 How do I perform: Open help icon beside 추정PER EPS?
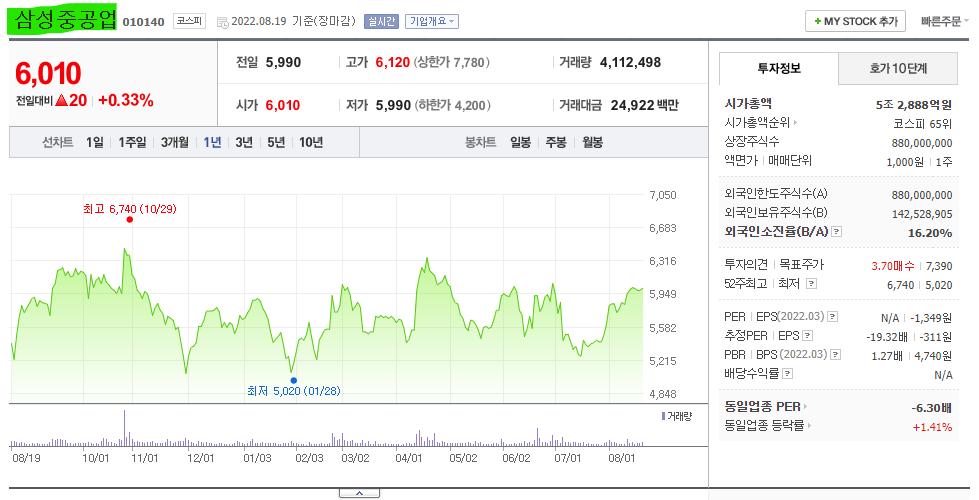[807, 336]
